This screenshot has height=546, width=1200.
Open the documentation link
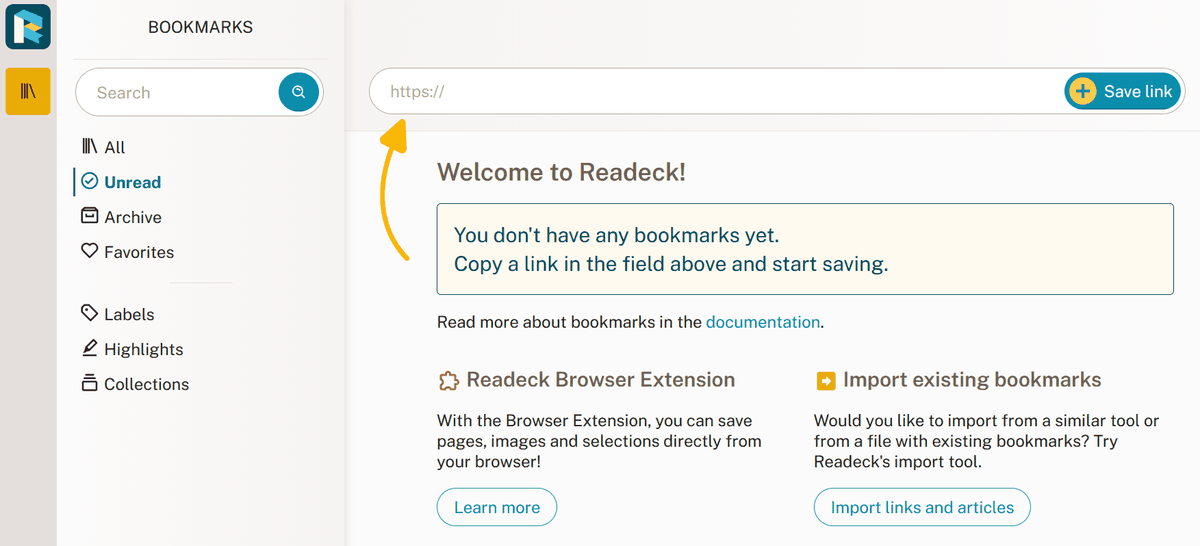click(x=763, y=323)
